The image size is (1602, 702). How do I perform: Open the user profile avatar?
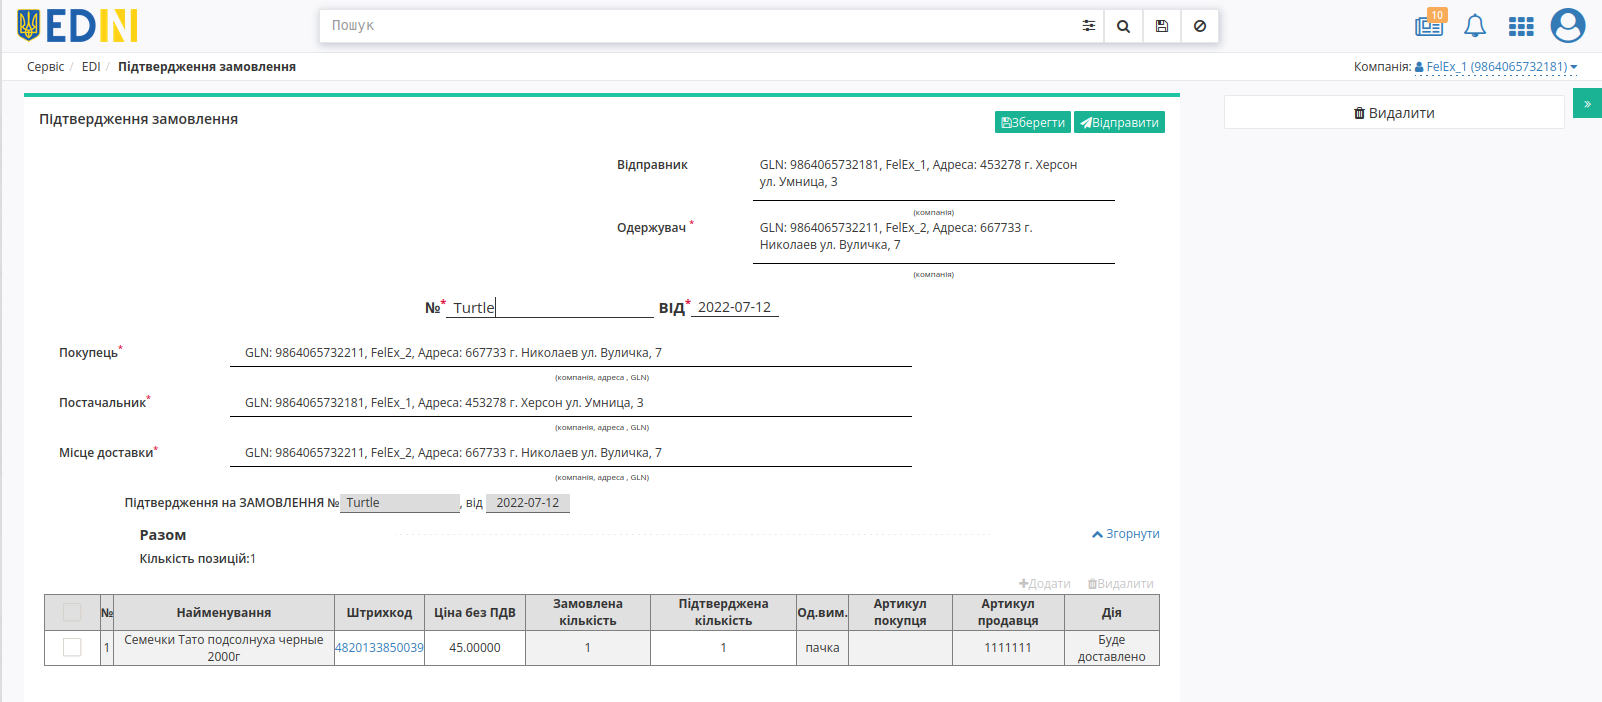[1567, 26]
